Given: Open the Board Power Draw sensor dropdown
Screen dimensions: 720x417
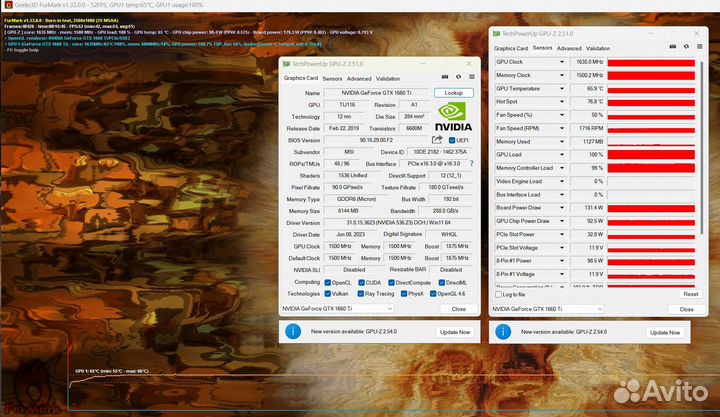Looking at the screenshot, I should (562, 208).
